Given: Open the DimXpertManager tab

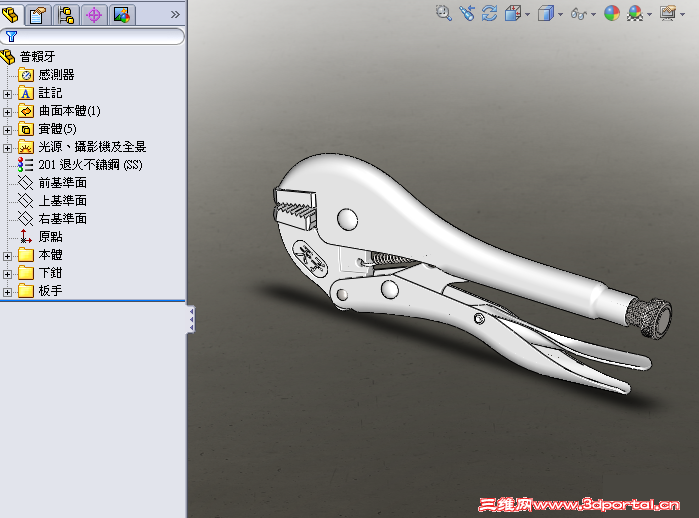Looking at the screenshot, I should (94, 15).
